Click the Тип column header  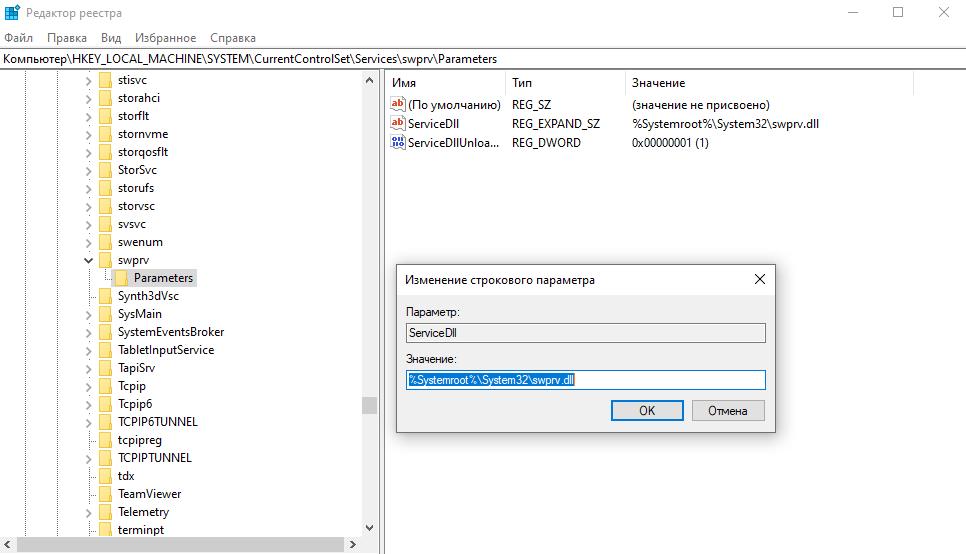tap(522, 83)
